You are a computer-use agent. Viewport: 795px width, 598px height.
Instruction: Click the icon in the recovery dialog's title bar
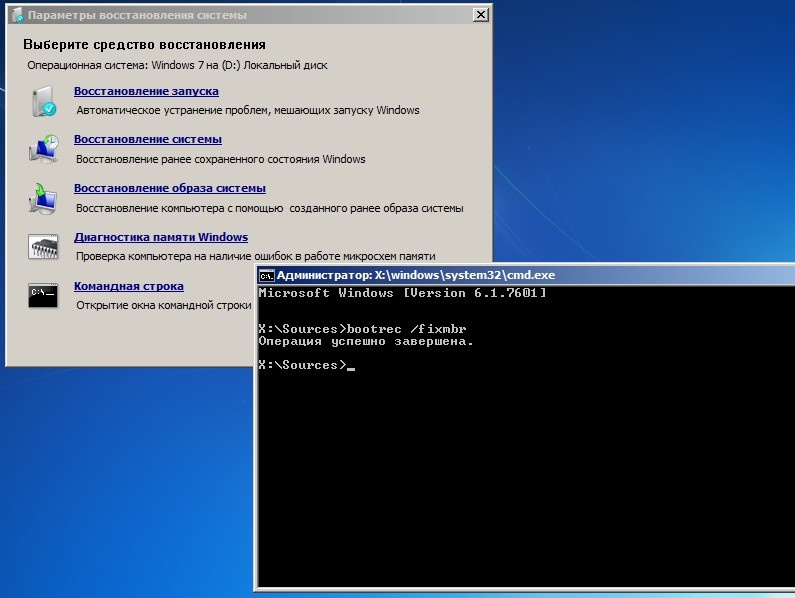click(x=15, y=15)
